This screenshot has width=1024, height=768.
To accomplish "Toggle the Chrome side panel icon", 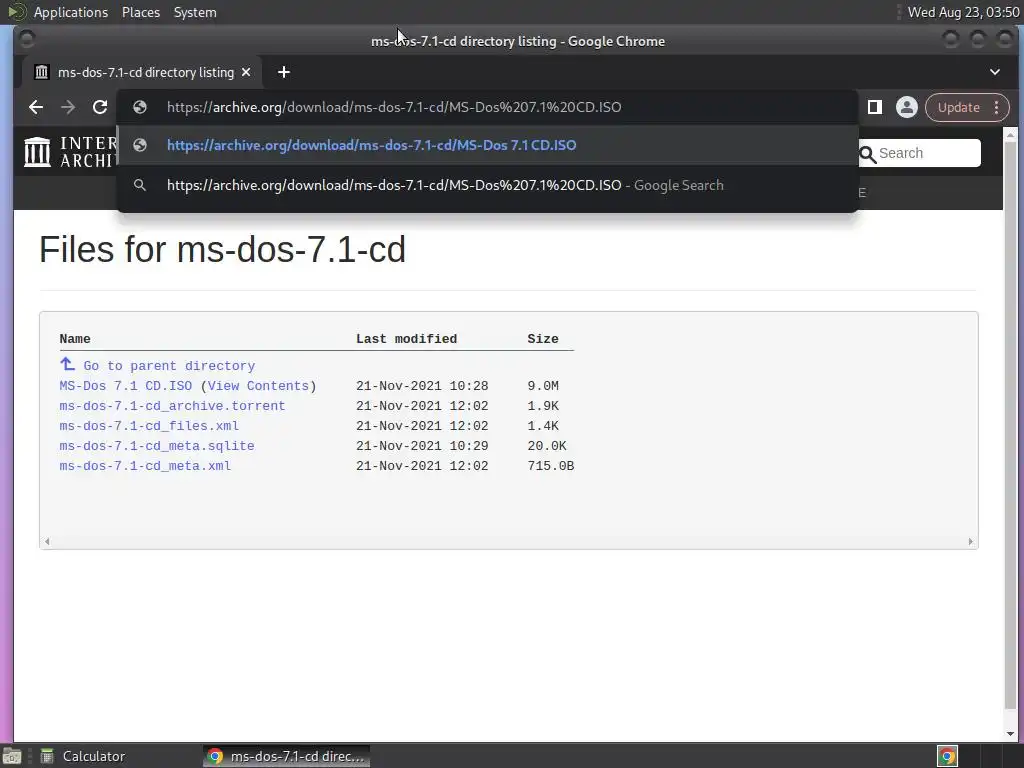I will point(874,107).
